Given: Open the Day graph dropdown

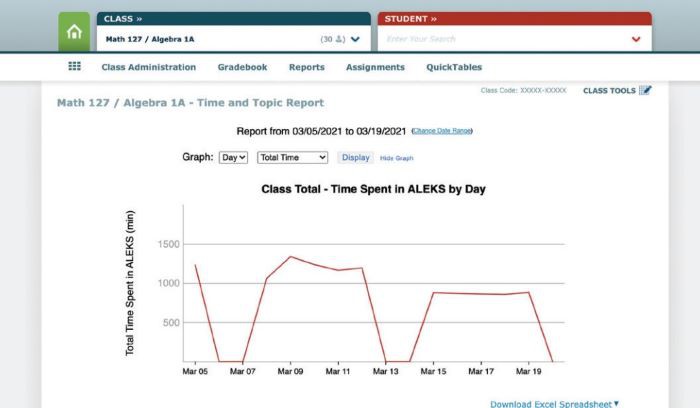Looking at the screenshot, I should (x=233, y=157).
